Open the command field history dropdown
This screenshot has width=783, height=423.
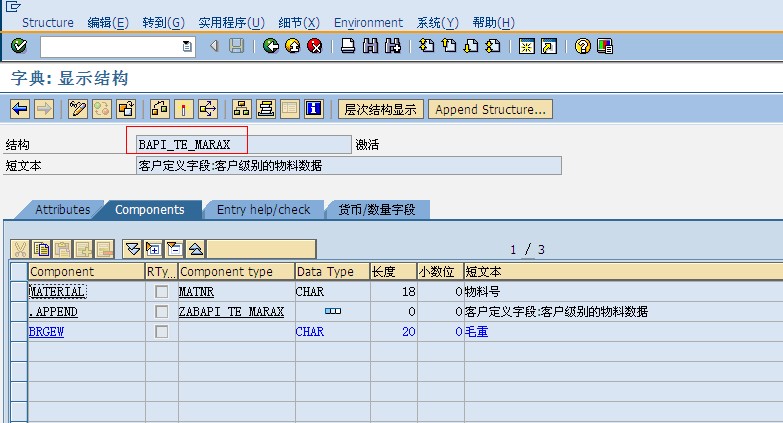[187, 46]
